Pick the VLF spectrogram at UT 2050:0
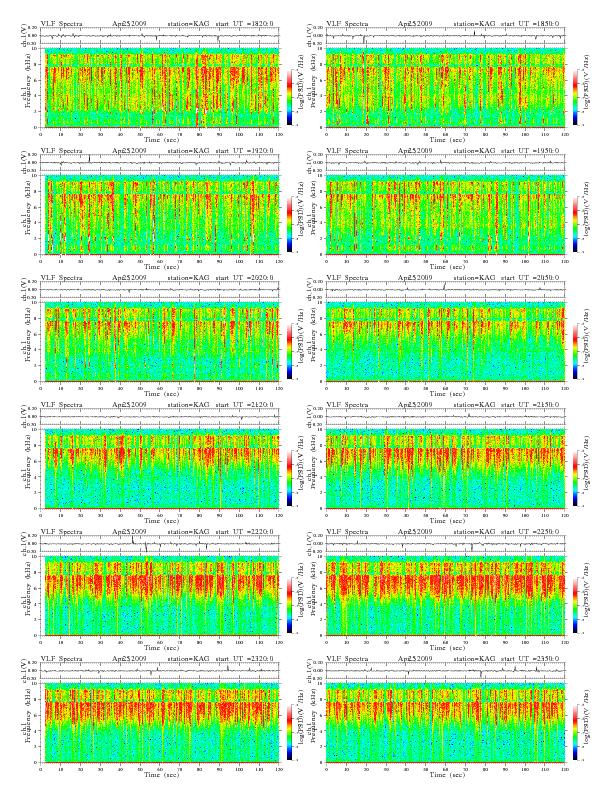Viewport: 612px width, 792px height. [x=445, y=342]
